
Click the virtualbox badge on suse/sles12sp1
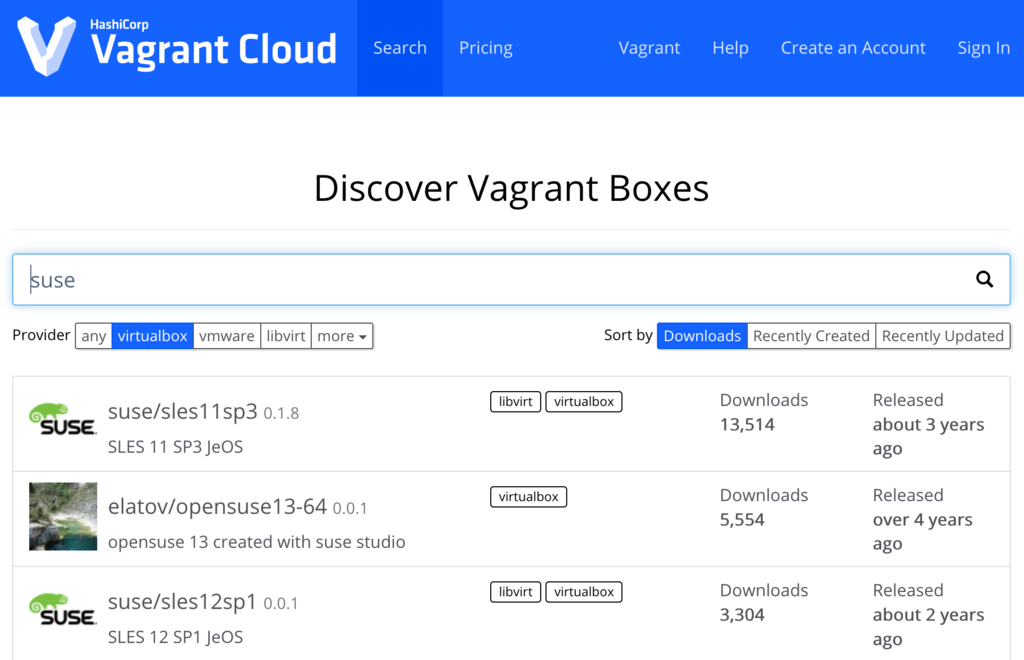tap(584, 591)
